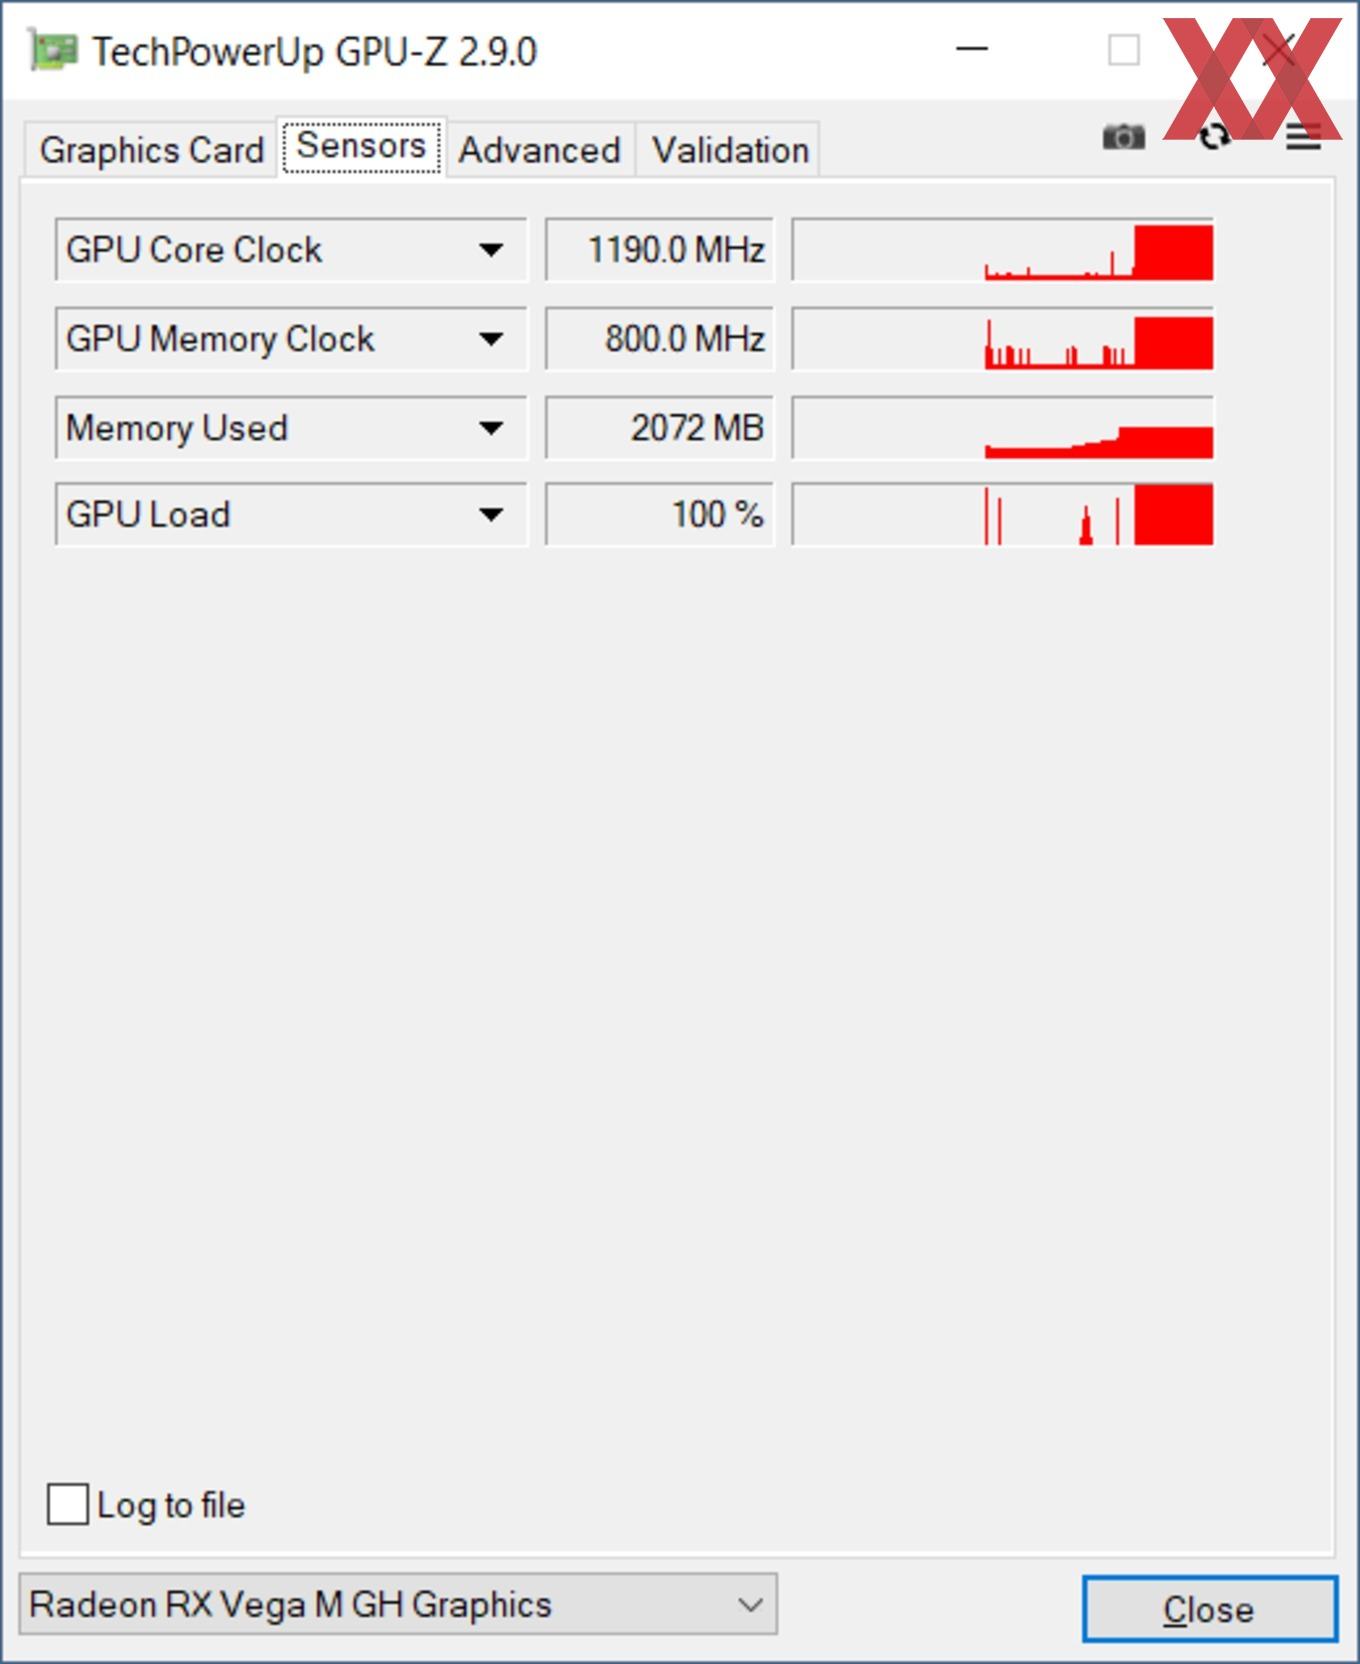The image size is (1360, 1664).
Task: Click the GPU Load history graph
Action: (1003, 515)
